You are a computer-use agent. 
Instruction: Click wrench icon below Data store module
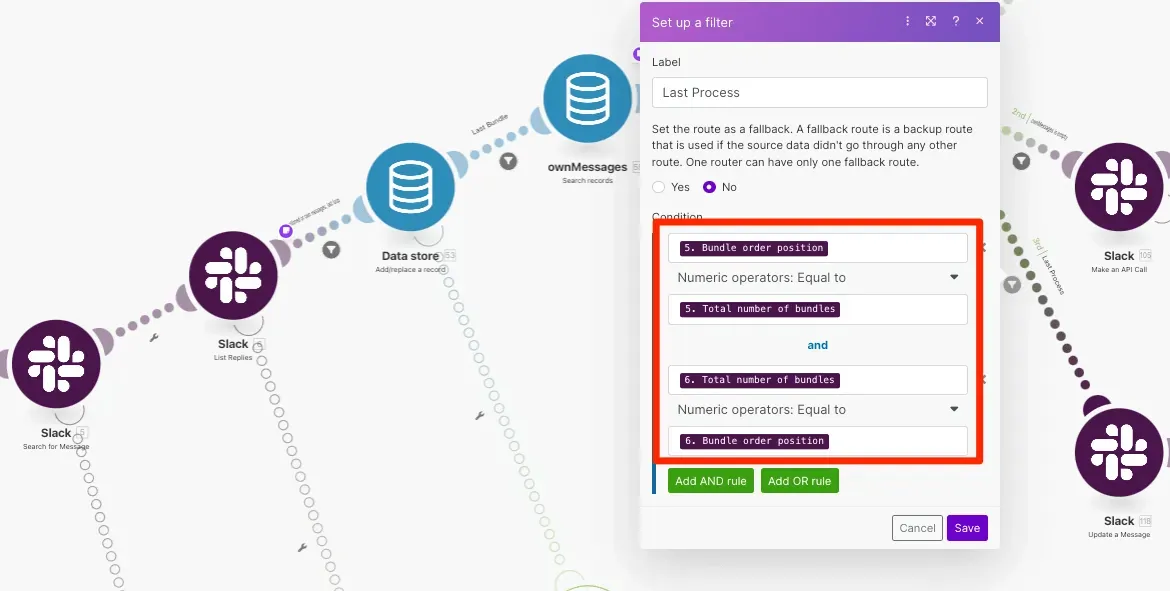[480, 416]
